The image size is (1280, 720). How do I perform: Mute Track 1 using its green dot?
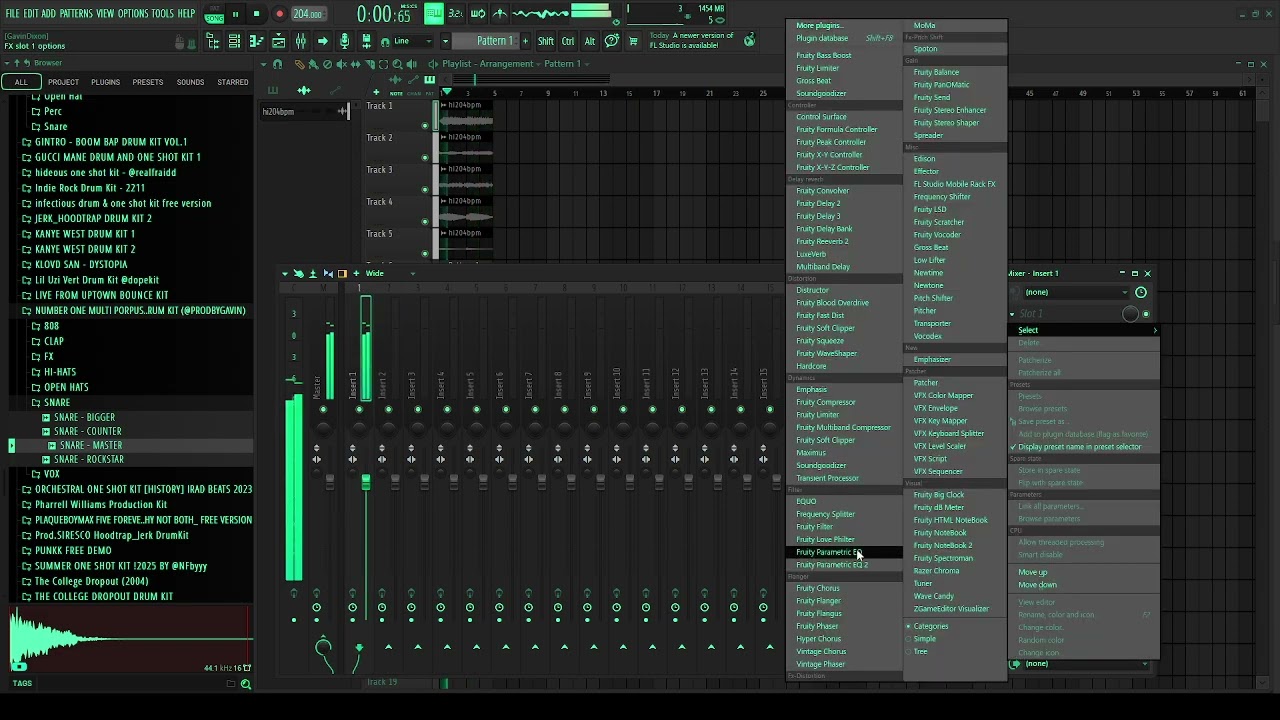(425, 126)
